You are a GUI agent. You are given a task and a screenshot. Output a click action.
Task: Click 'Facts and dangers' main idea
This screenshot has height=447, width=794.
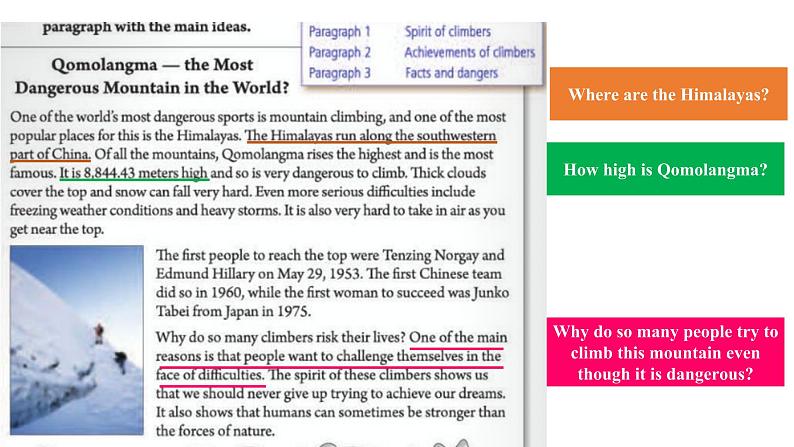(451, 73)
